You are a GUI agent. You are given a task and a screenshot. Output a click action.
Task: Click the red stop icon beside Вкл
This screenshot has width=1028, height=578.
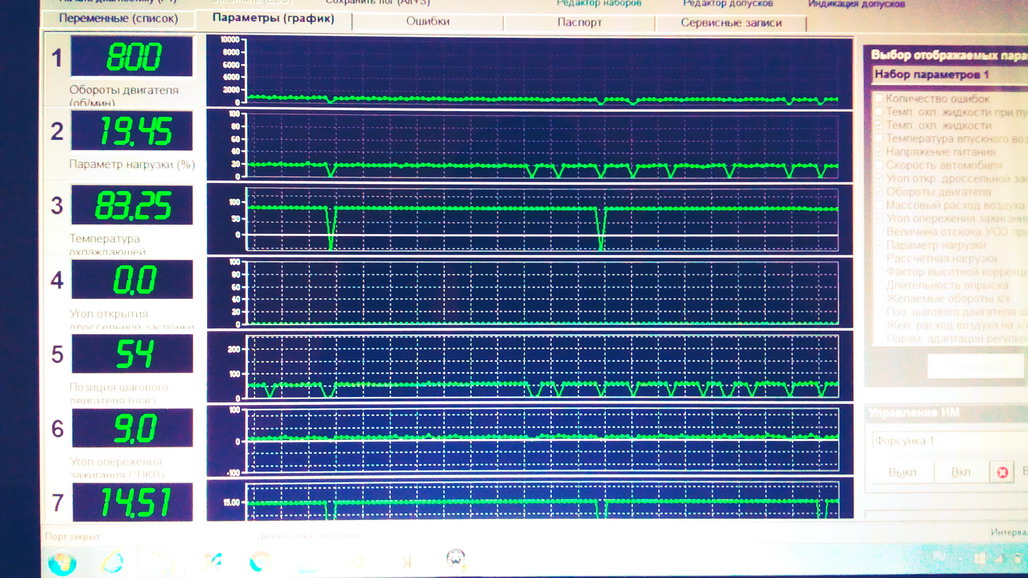point(1002,472)
